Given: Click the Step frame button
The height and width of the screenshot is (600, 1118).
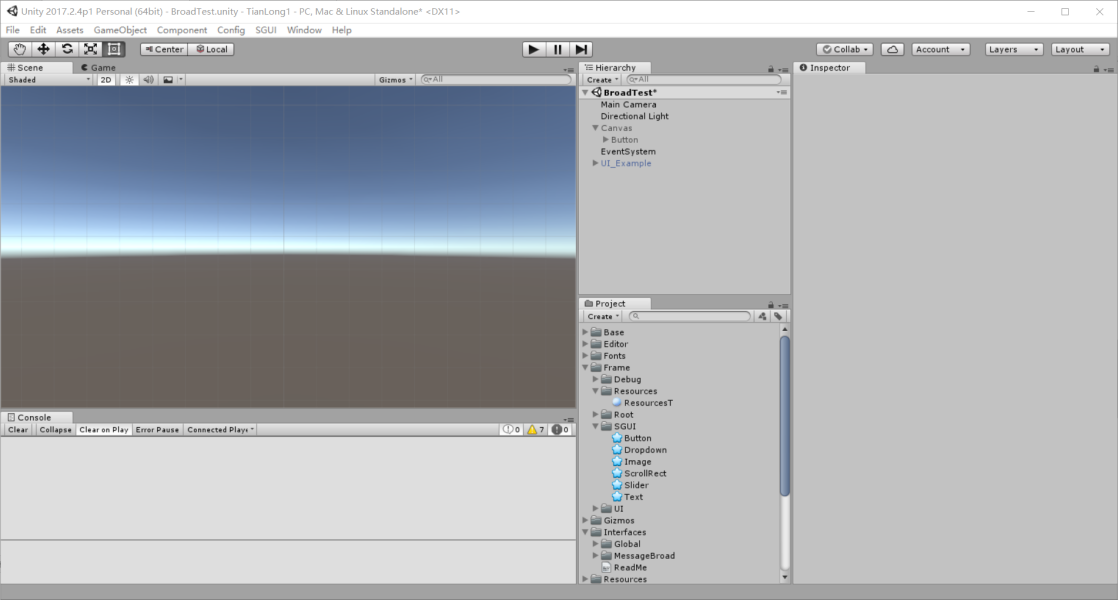Looking at the screenshot, I should pos(581,49).
